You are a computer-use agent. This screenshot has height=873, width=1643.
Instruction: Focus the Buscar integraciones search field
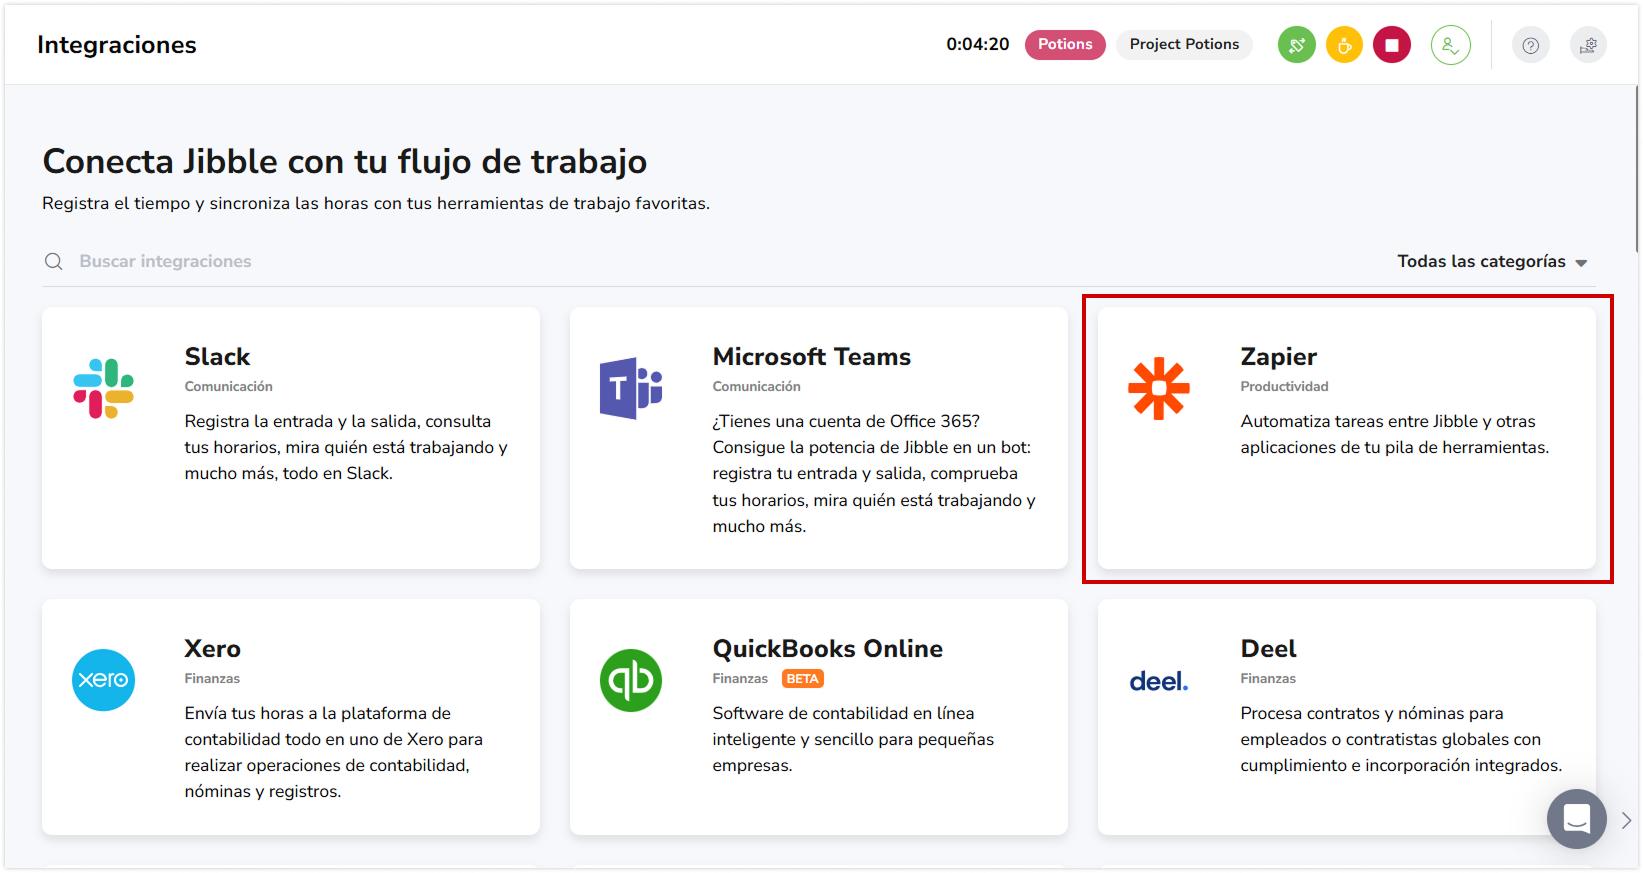[x=165, y=261]
